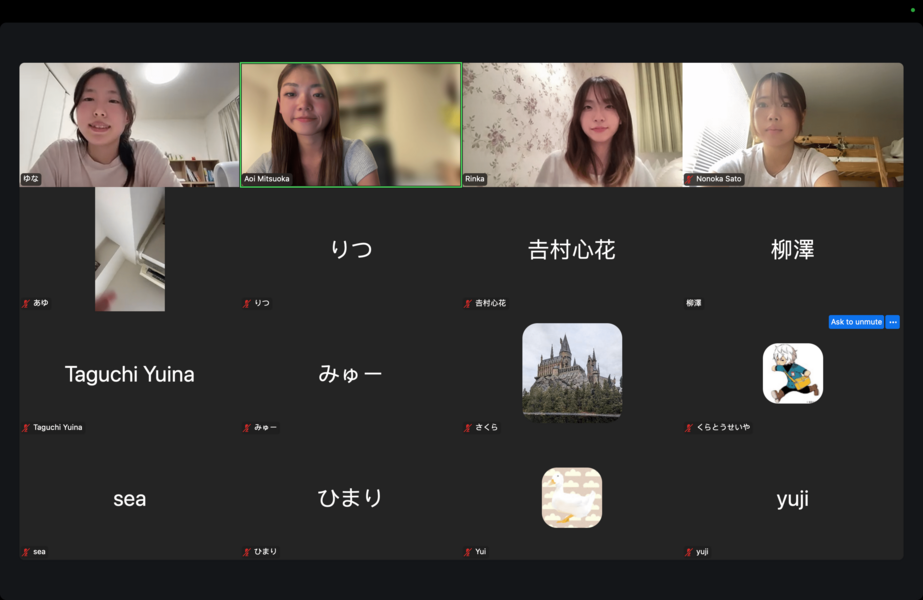
Task: Click the みゅー participant tile name
Action: 351,374
